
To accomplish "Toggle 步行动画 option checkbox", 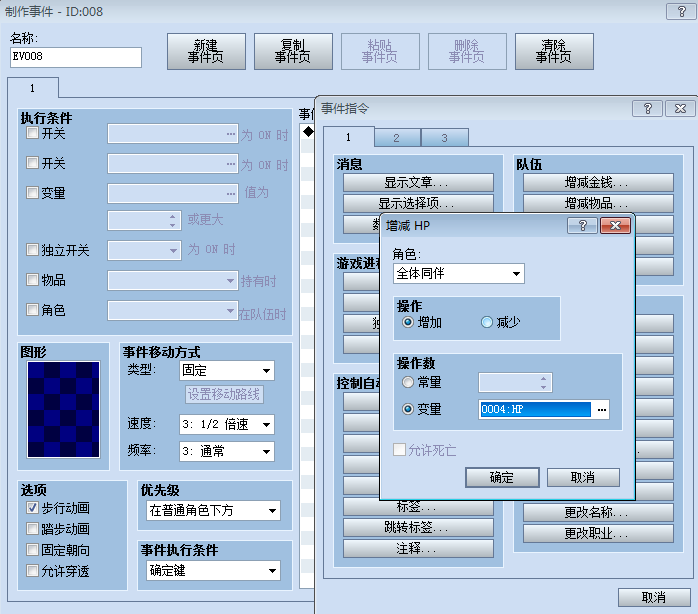I will point(32,508).
